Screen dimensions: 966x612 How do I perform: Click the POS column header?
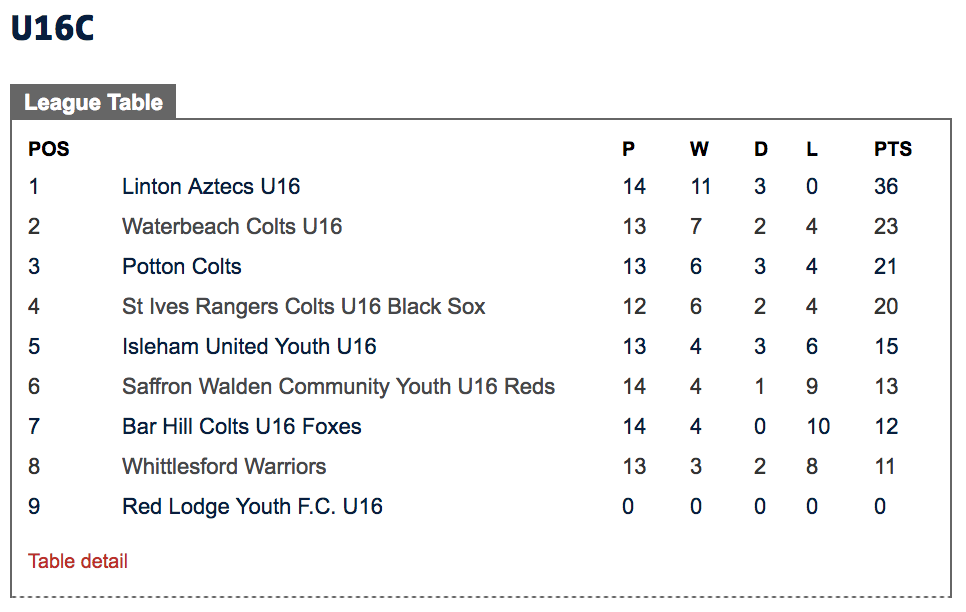point(49,149)
